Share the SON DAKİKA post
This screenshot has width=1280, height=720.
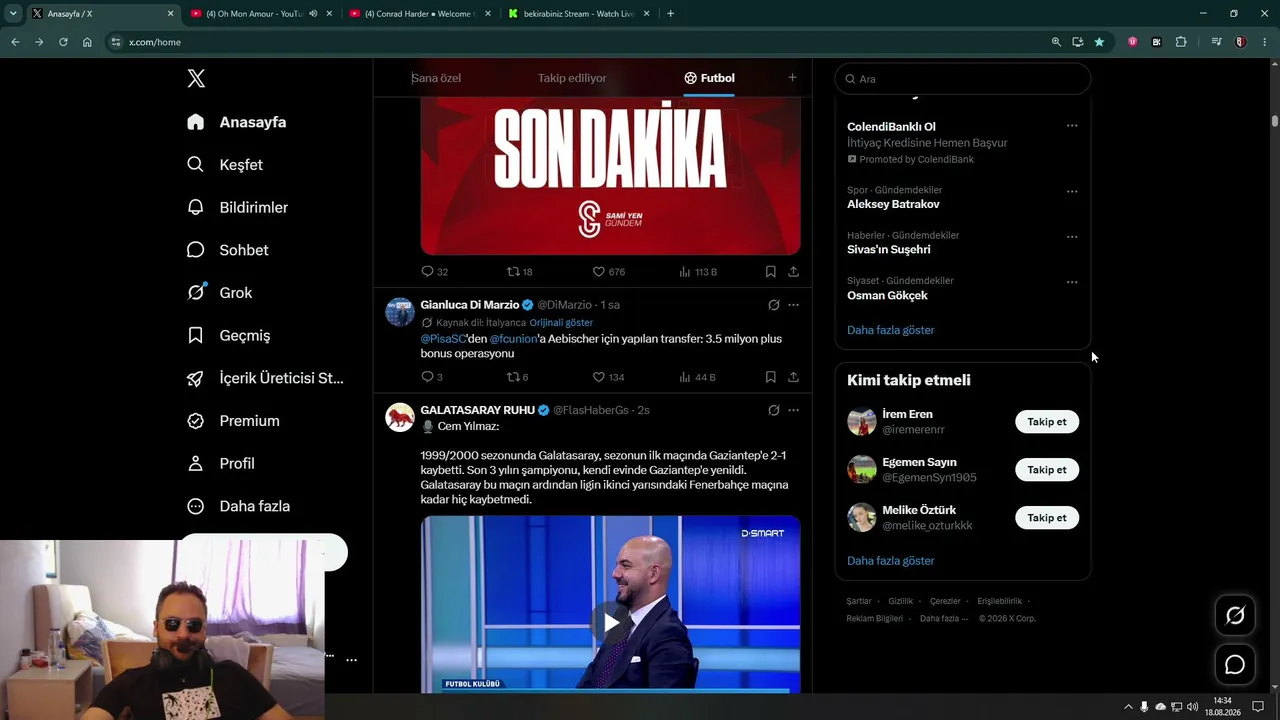tap(793, 272)
